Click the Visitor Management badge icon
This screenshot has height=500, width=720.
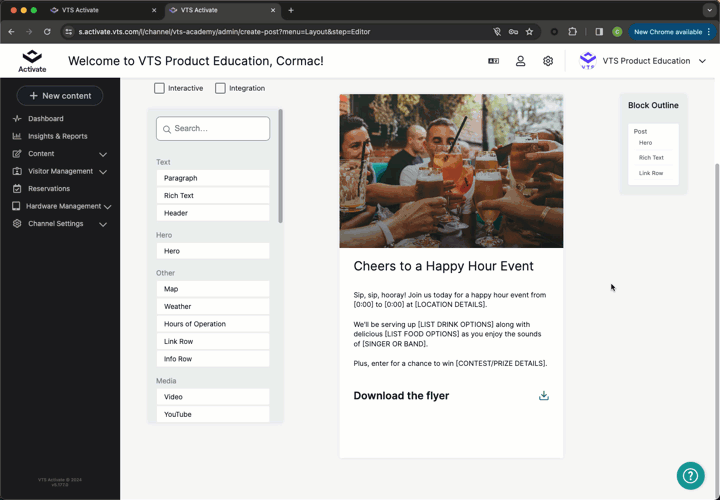[x=17, y=171]
